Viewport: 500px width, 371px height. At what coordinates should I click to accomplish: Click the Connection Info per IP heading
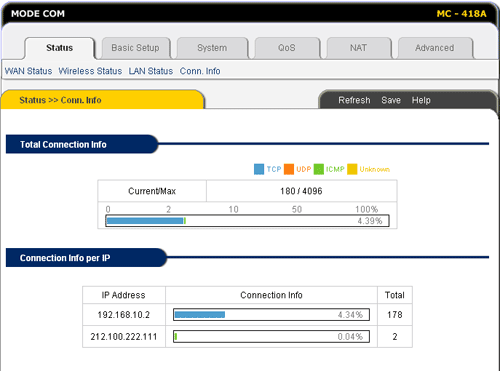(x=65, y=258)
